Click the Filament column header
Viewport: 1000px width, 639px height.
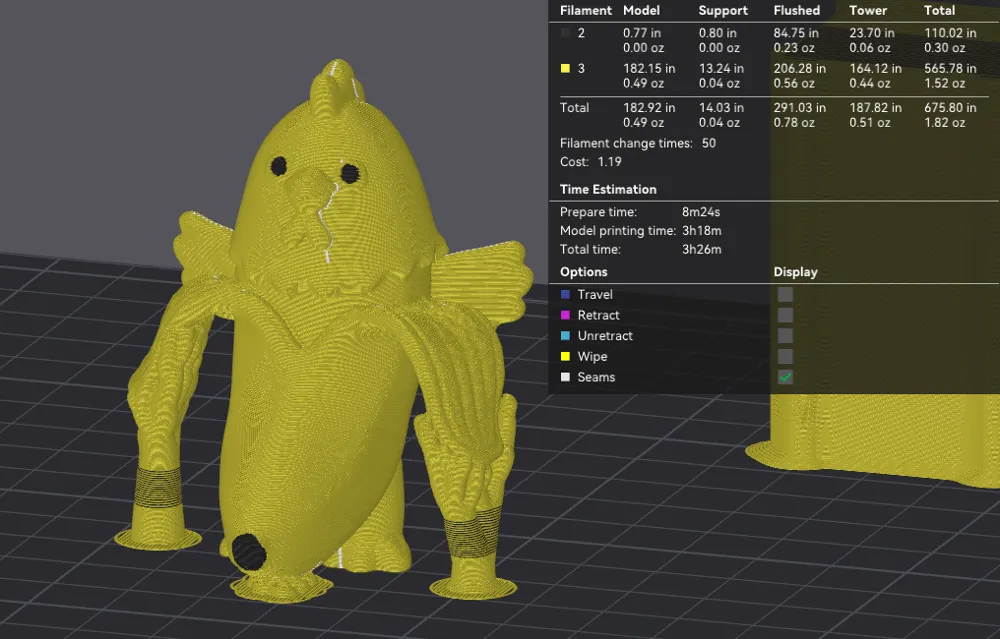(x=585, y=10)
